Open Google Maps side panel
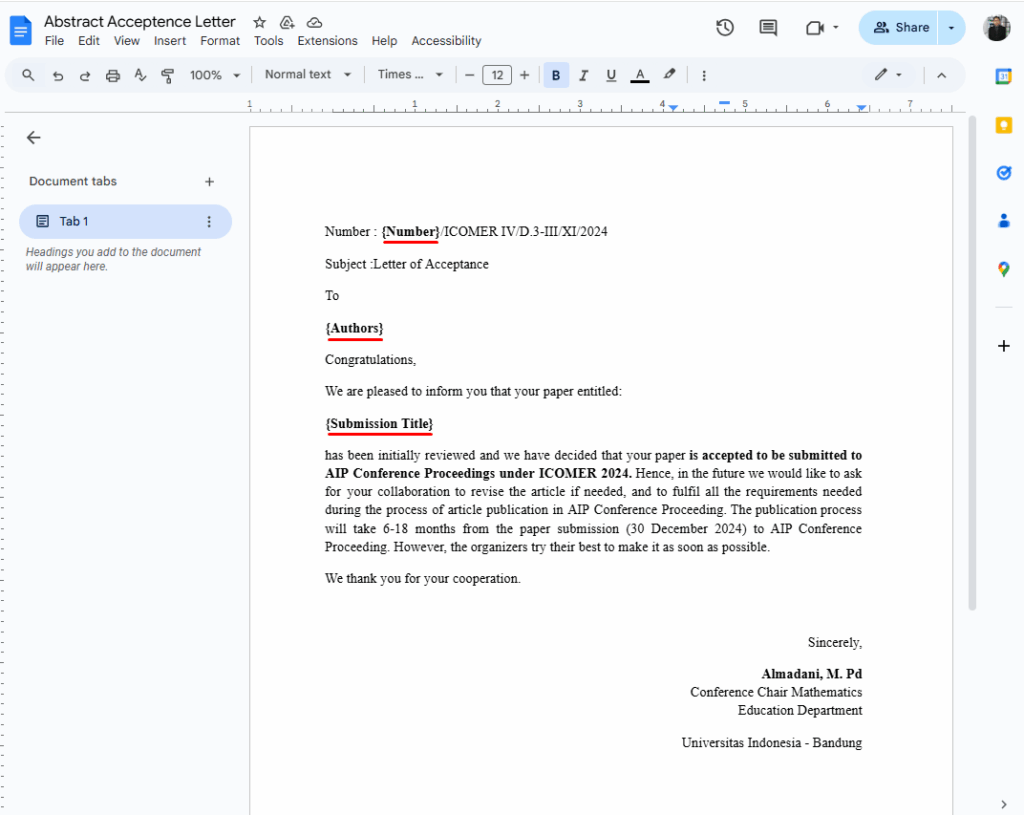The height and width of the screenshot is (815, 1024). pos(1003,268)
